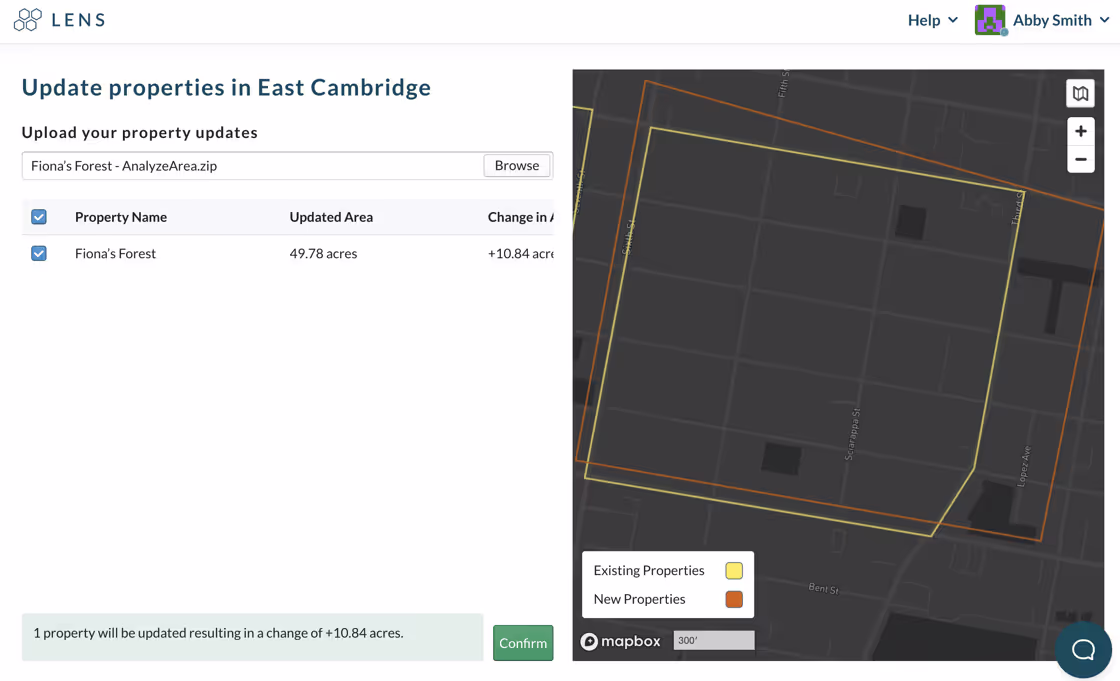The height and width of the screenshot is (681, 1120).
Task: Click the Lens hexagon logo
Action: (x=28, y=19)
